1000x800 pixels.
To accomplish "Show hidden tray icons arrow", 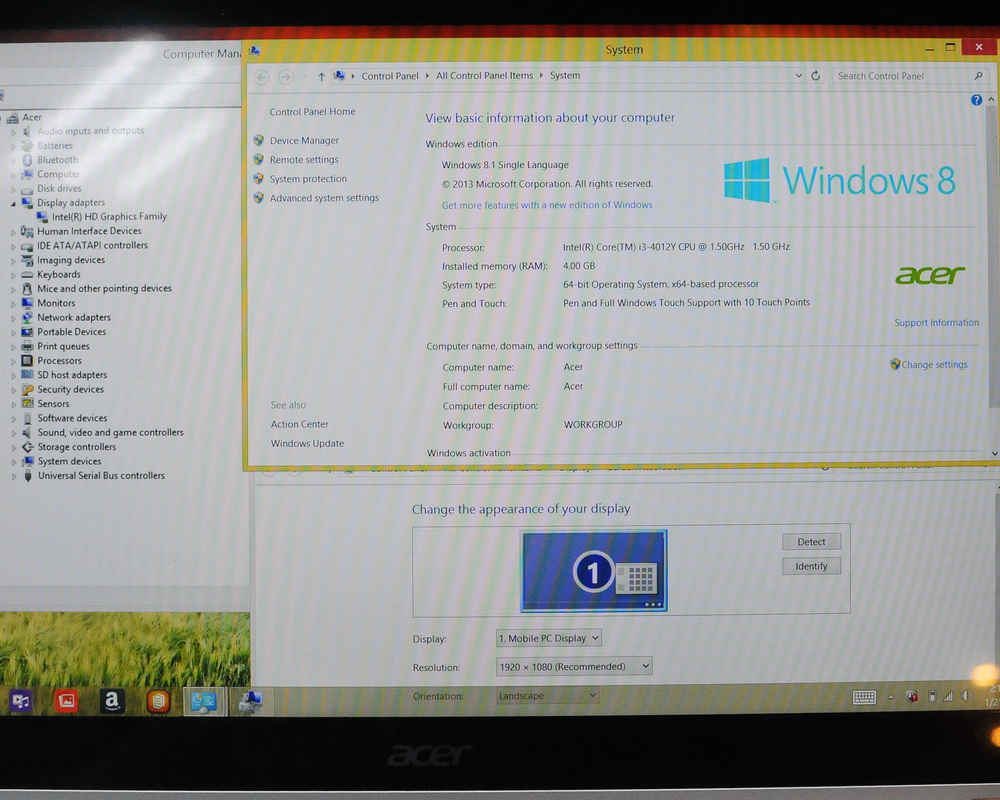I will (x=891, y=697).
